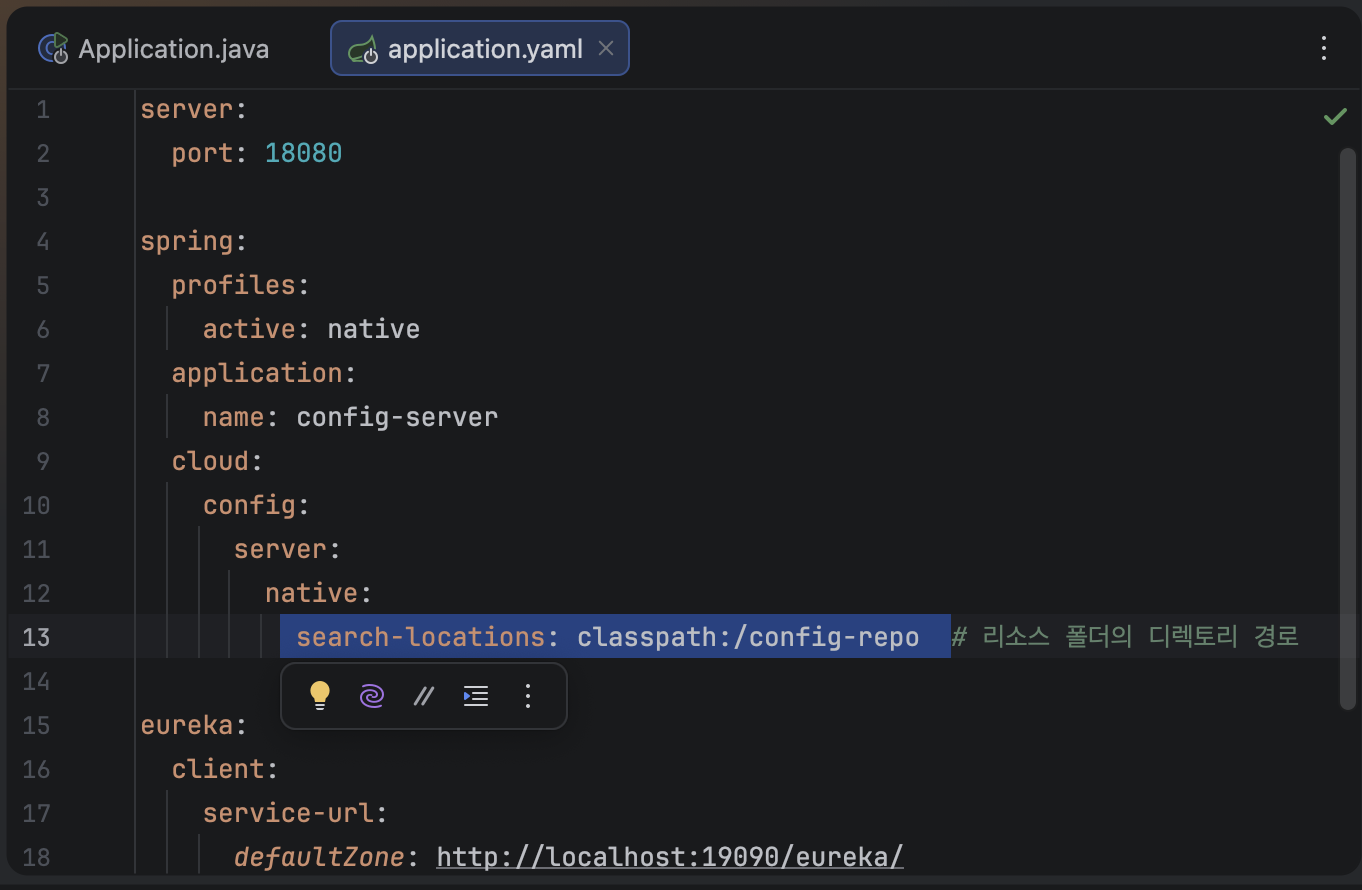
Task: Click the Korean comment on line 13
Action: (1126, 637)
